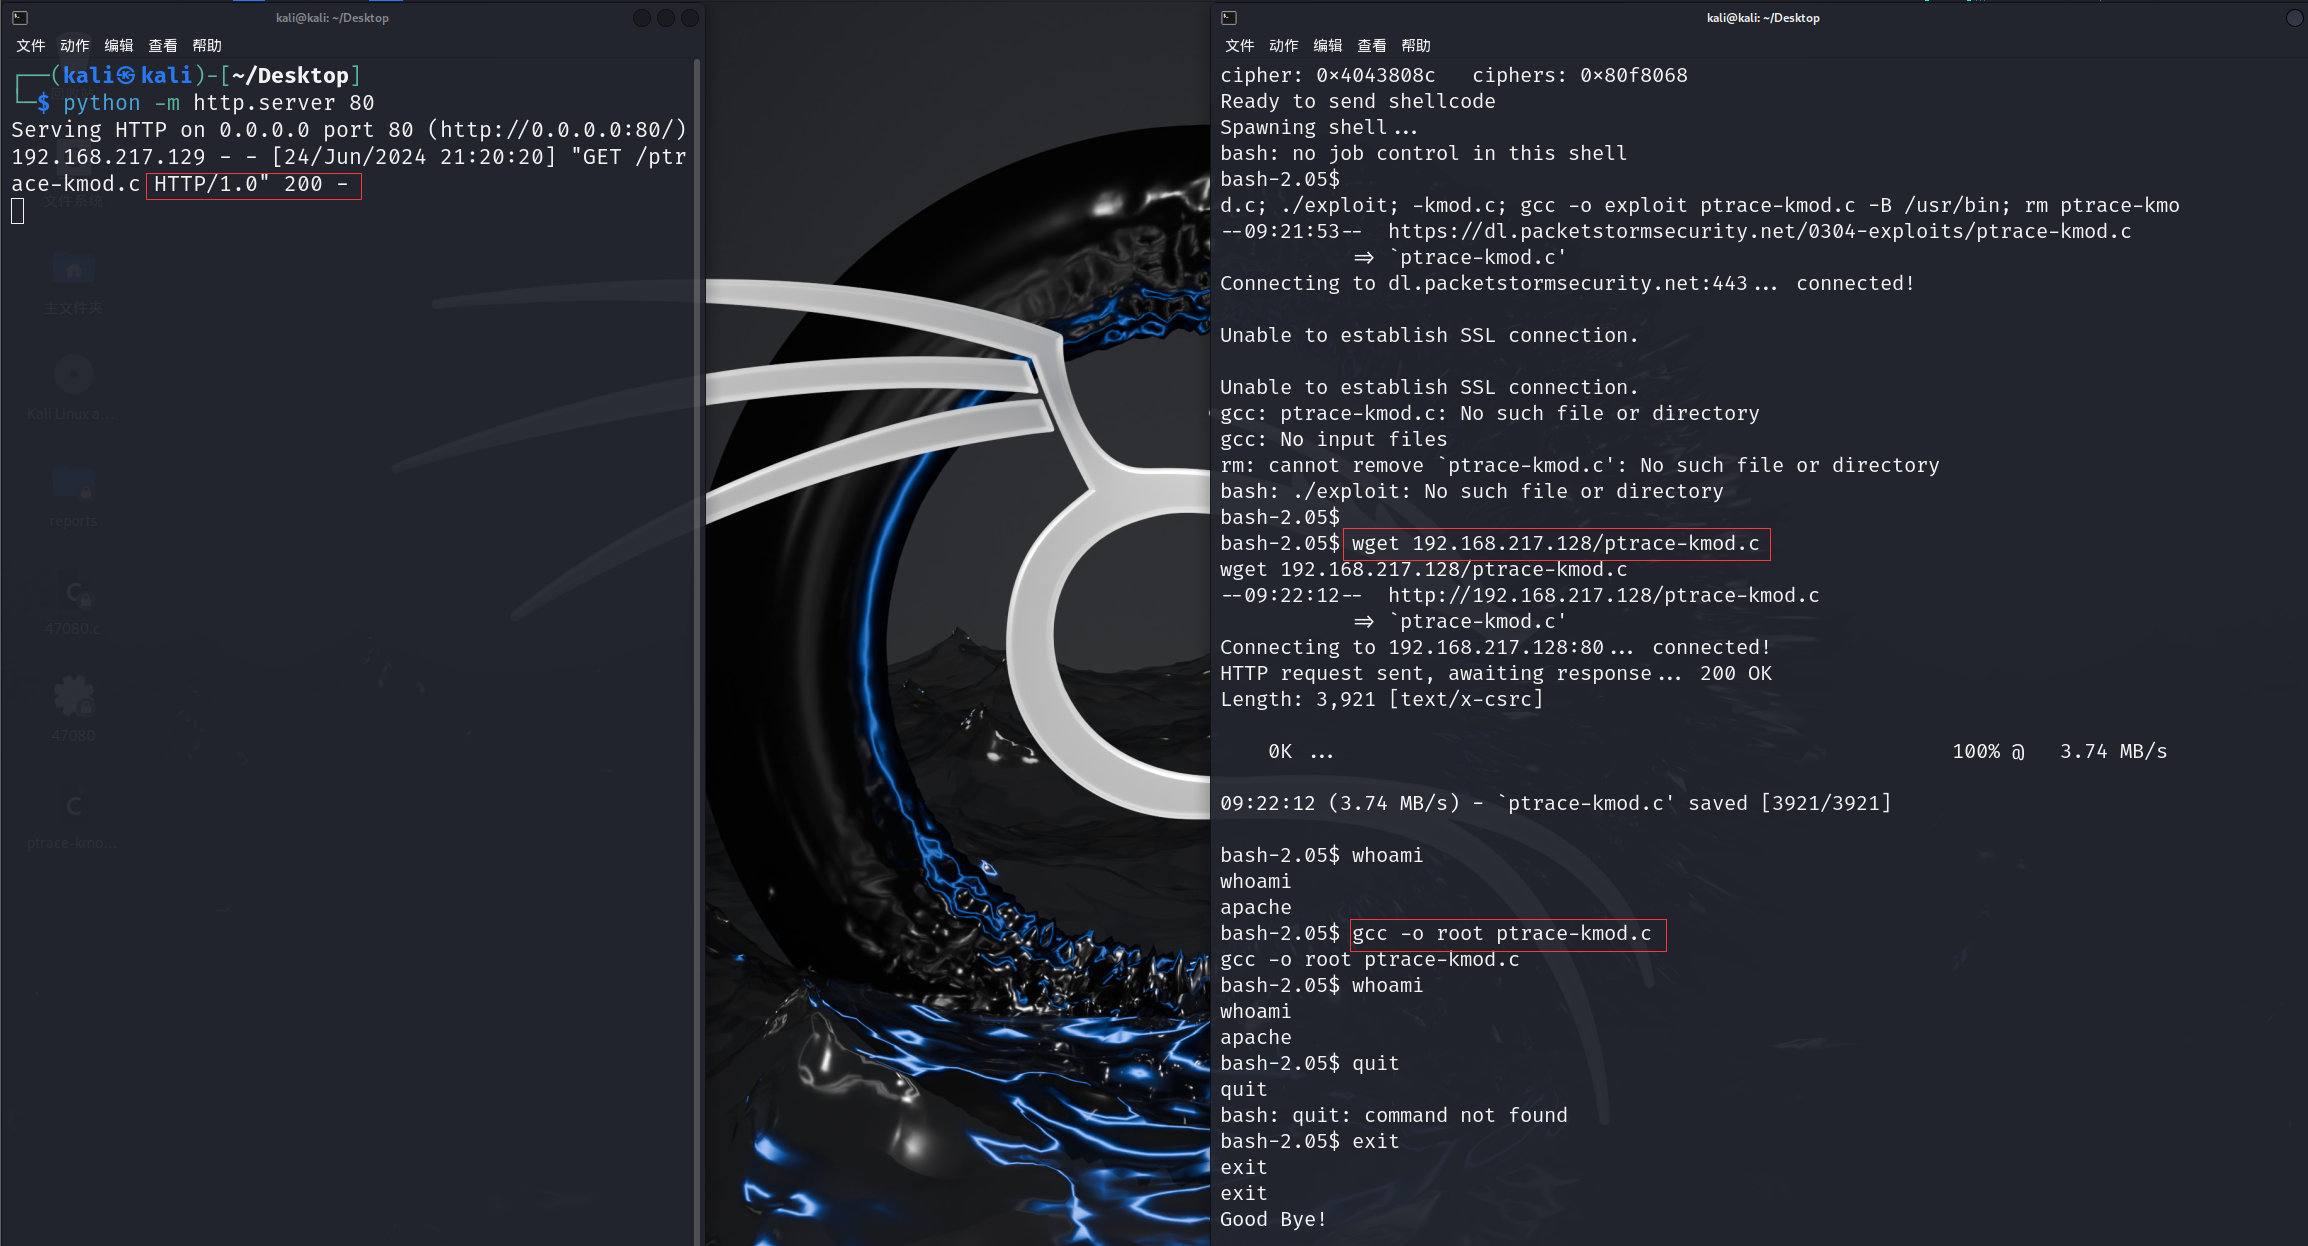Image resolution: width=2308 pixels, height=1246 pixels.
Task: Close the left terminal window
Action: pos(690,18)
